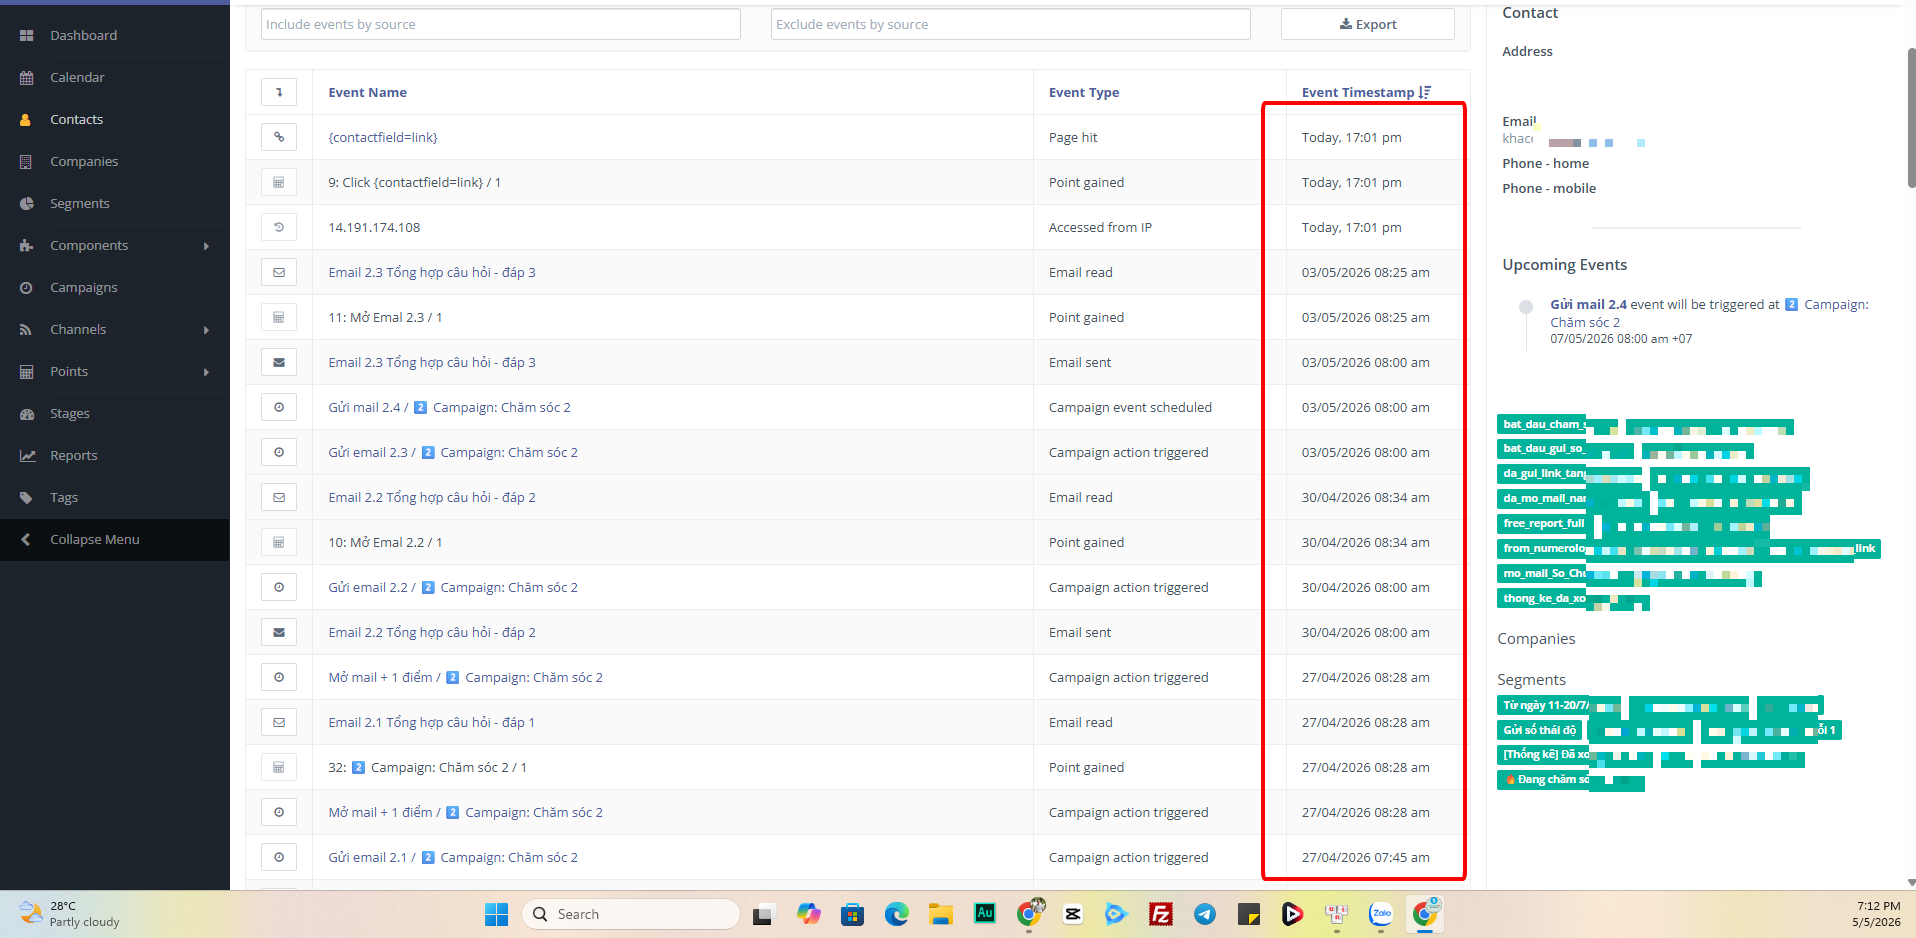Image resolution: width=1916 pixels, height=938 pixels.
Task: Click the 'Upcoming Events' heading
Action: (x=1564, y=264)
